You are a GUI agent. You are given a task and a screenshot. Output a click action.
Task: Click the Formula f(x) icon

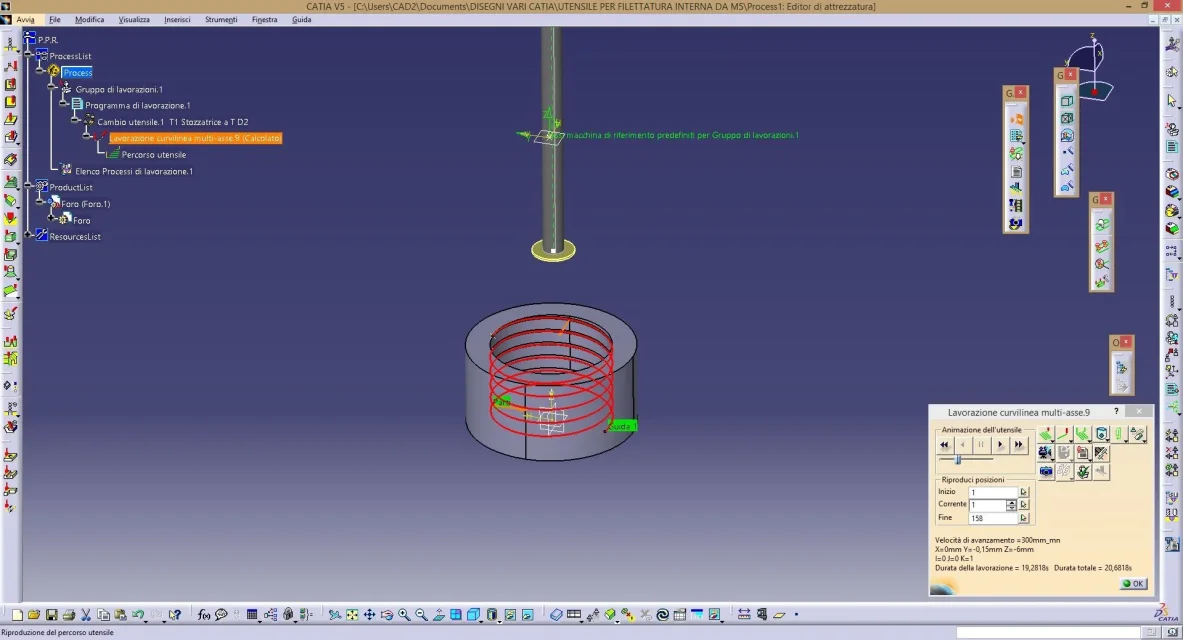click(x=203, y=615)
